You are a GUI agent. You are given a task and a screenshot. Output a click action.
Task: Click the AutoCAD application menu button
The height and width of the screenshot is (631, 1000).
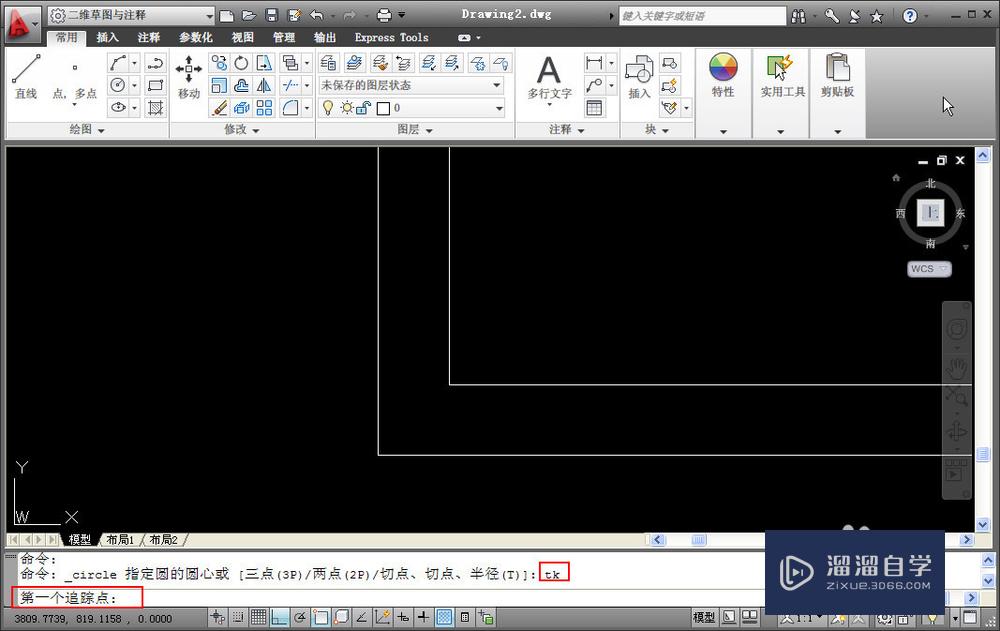click(20, 24)
